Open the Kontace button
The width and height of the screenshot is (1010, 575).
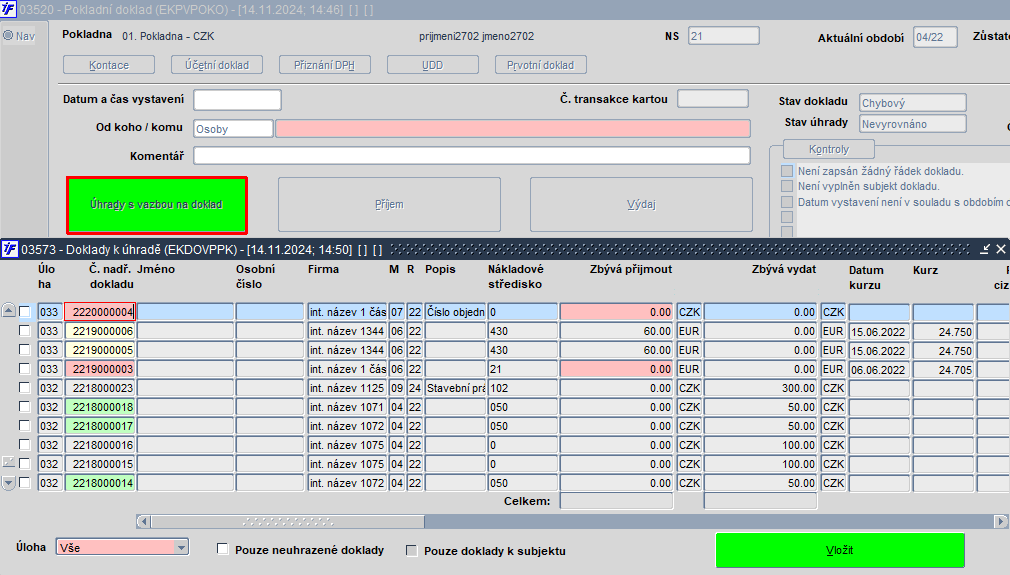tap(109, 65)
